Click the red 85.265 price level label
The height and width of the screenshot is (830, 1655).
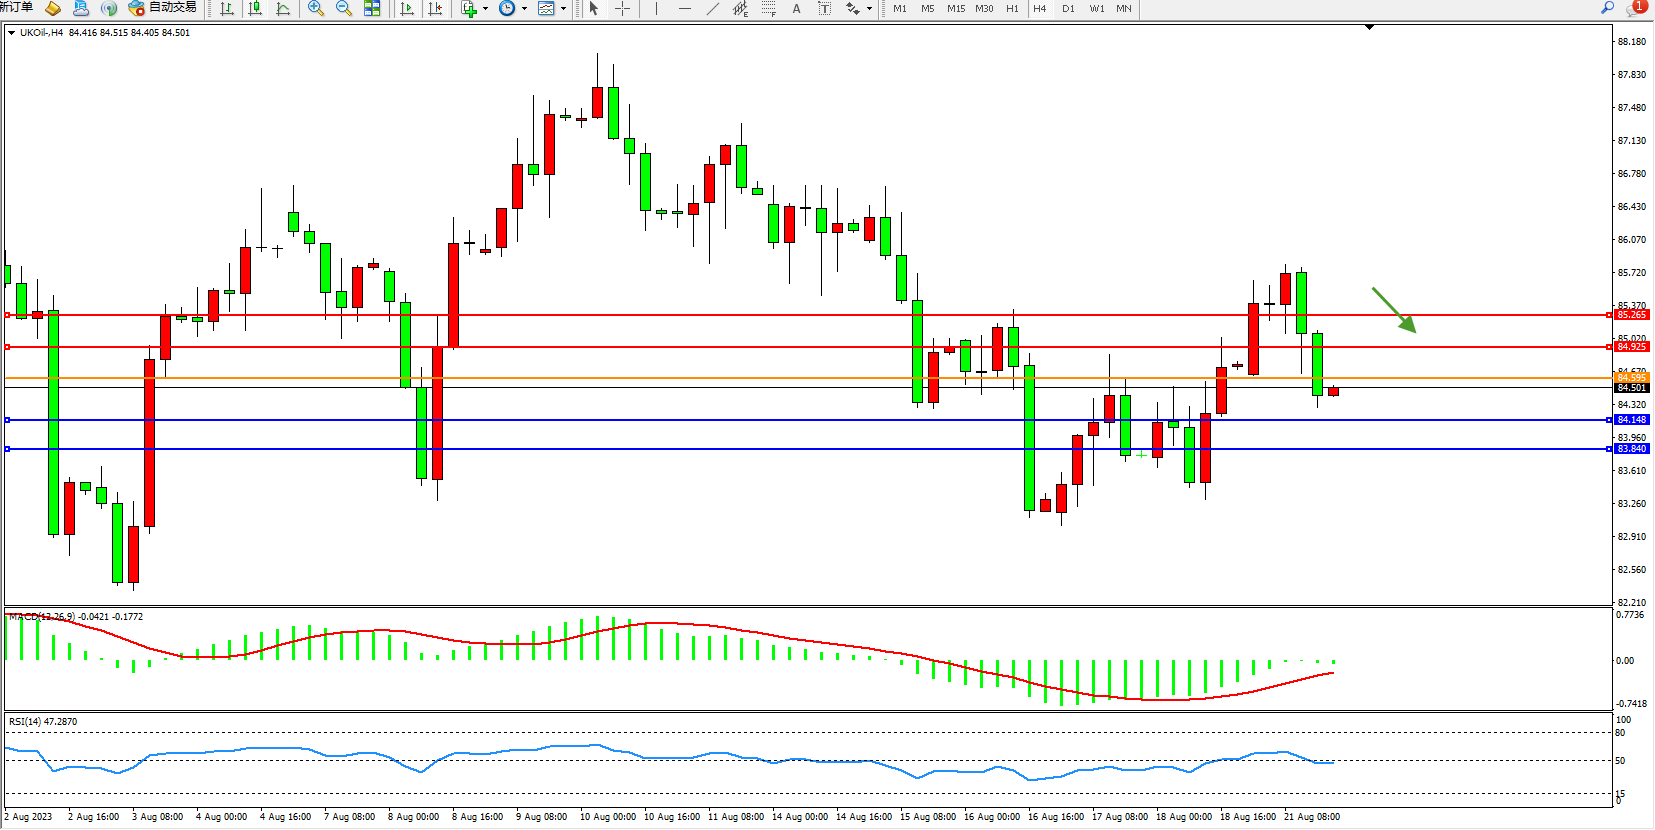pos(1631,315)
